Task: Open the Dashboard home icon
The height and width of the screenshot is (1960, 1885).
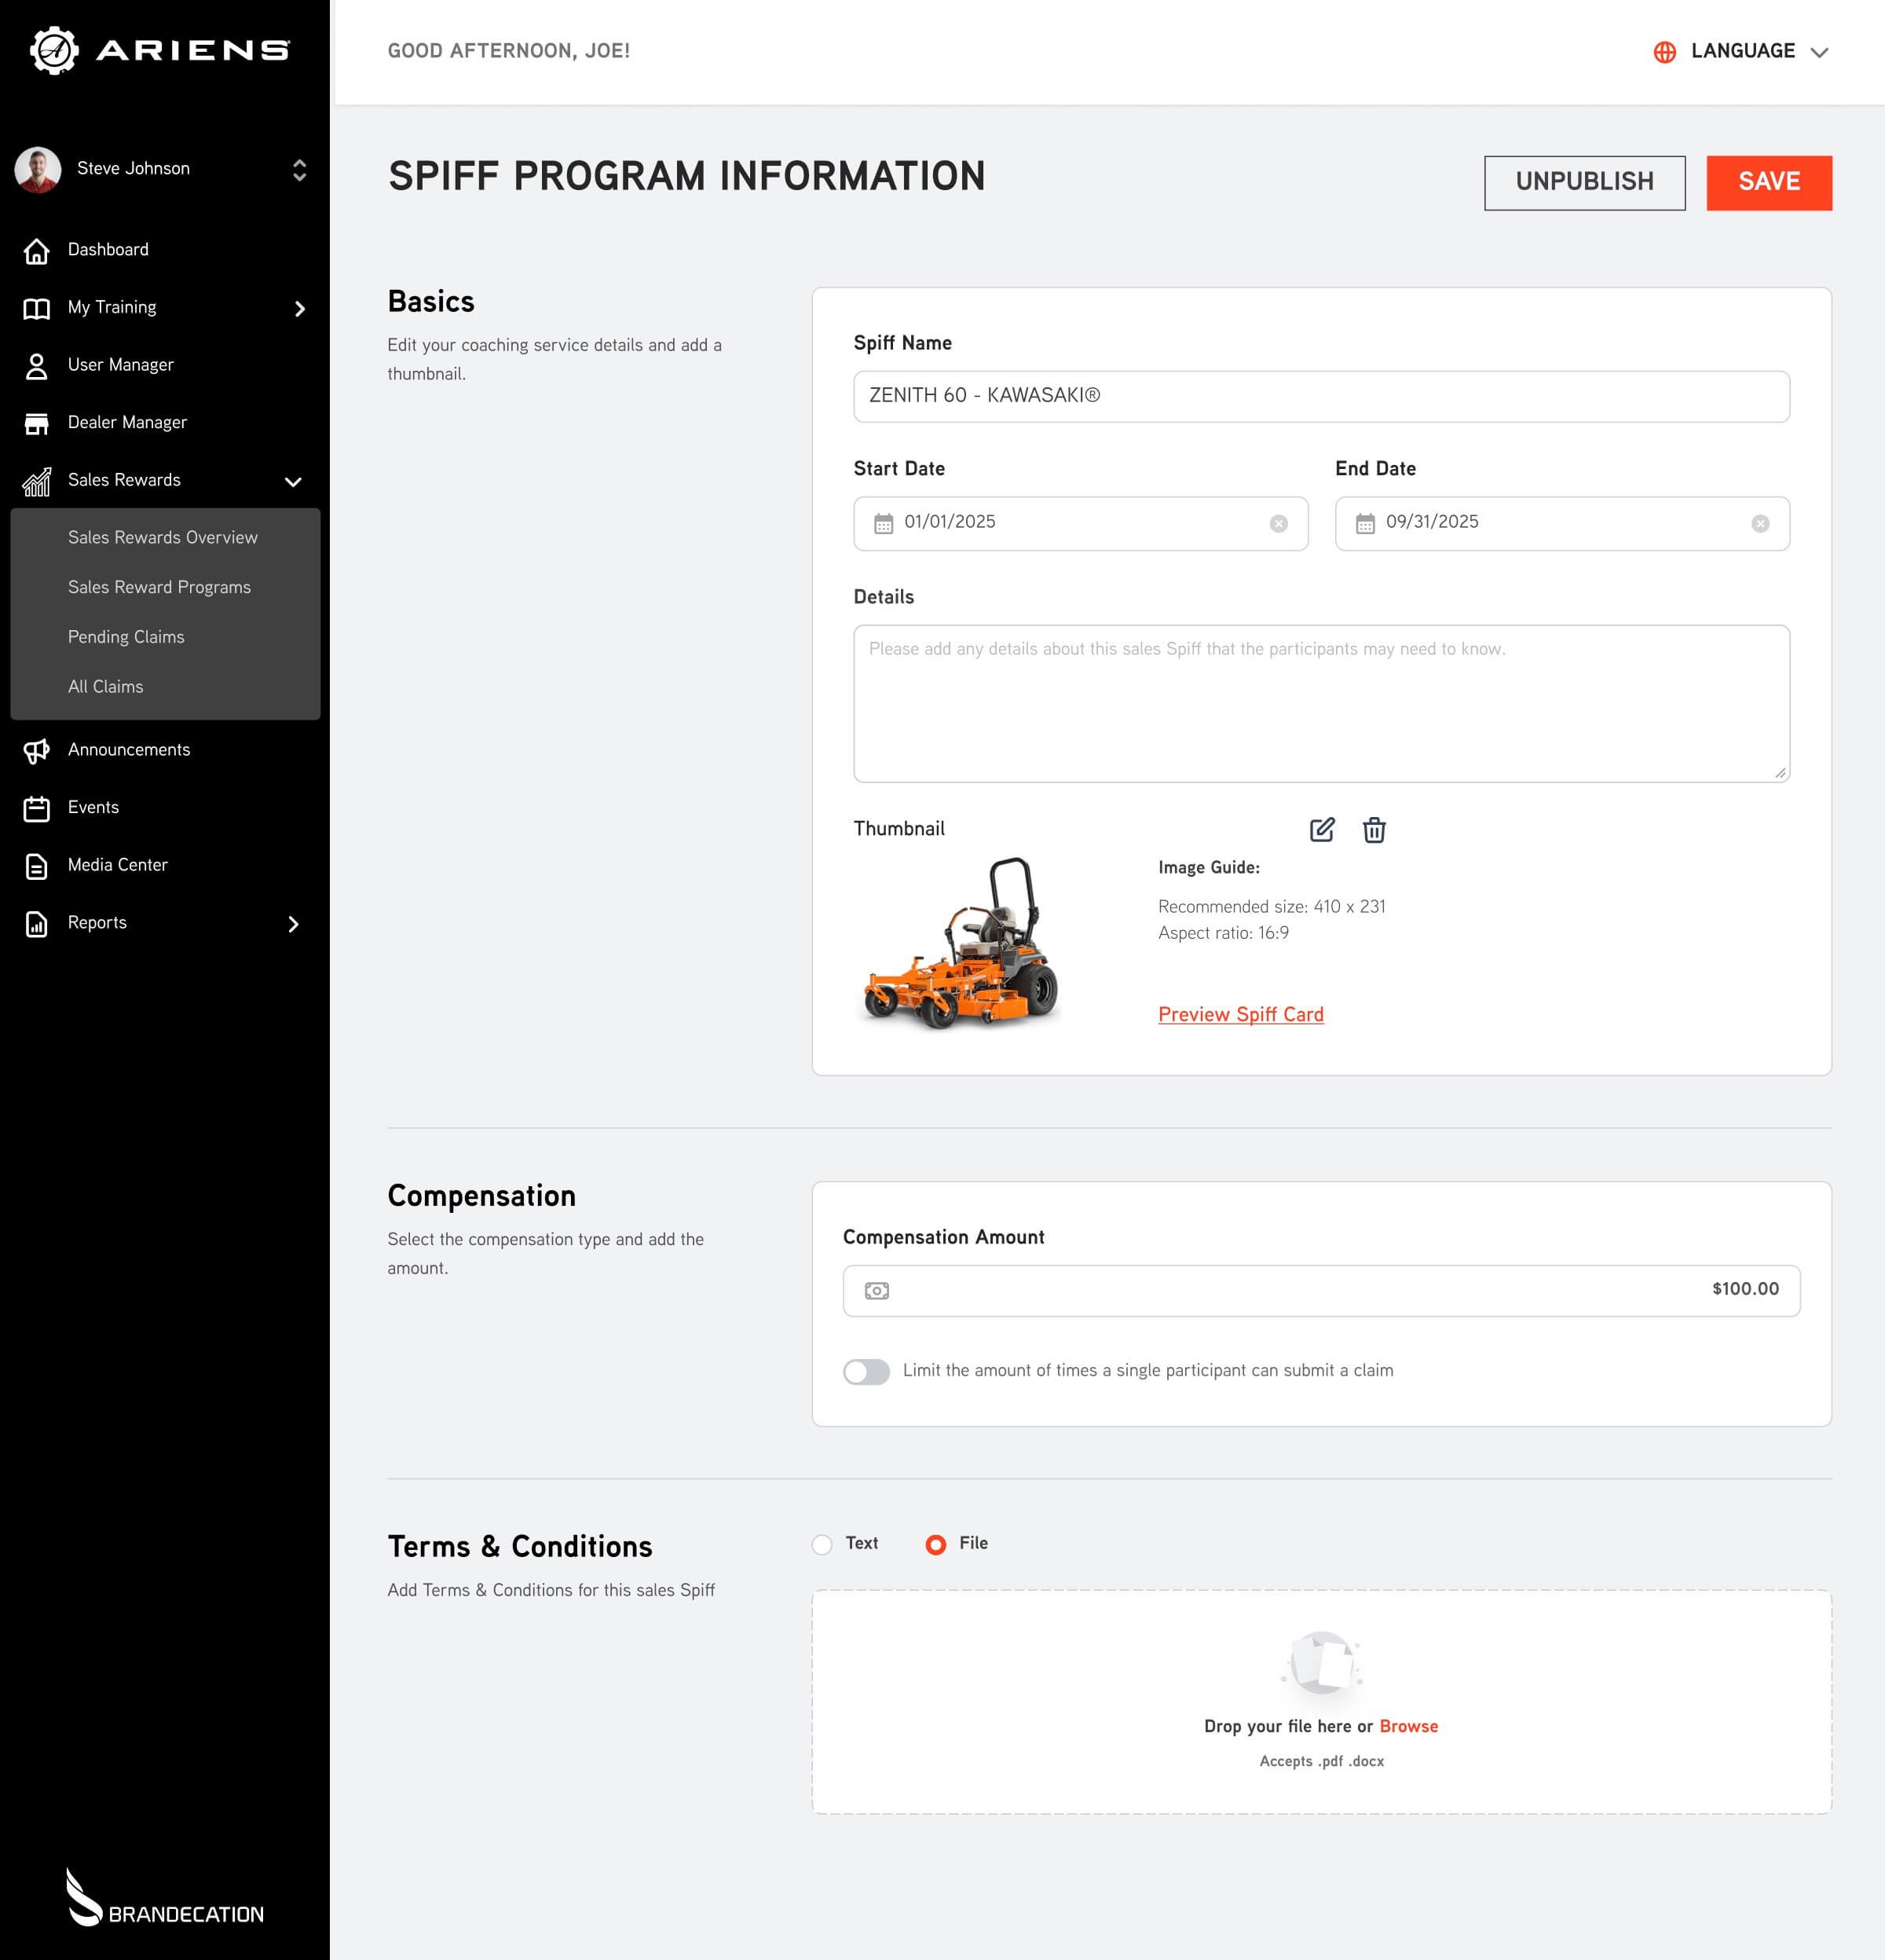Action: pos(37,251)
